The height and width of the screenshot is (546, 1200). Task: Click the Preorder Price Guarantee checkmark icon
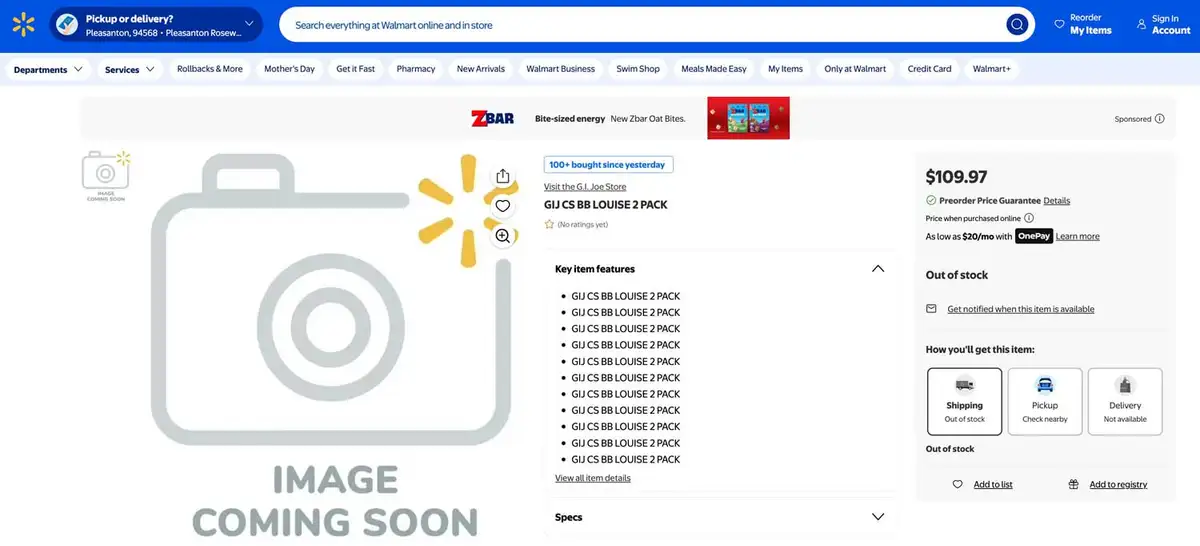click(931, 201)
